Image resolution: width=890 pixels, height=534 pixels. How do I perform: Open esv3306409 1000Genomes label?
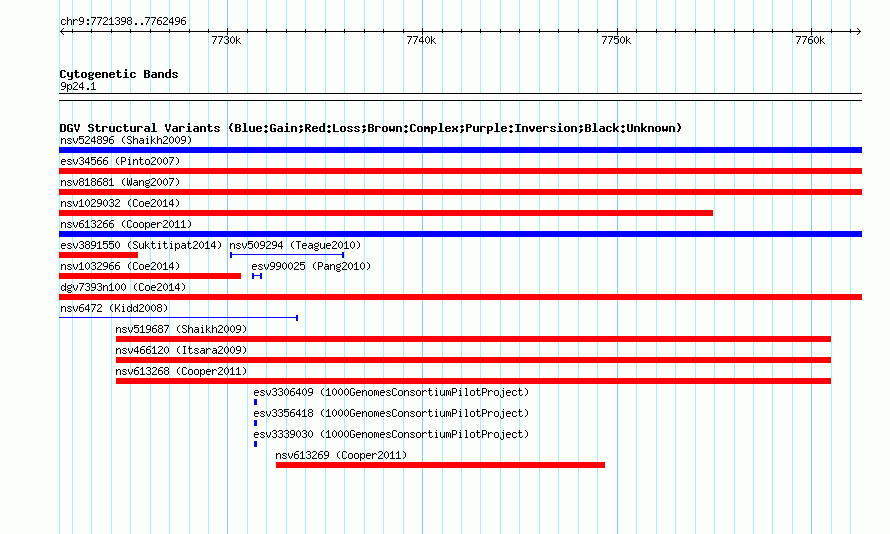(x=391, y=392)
